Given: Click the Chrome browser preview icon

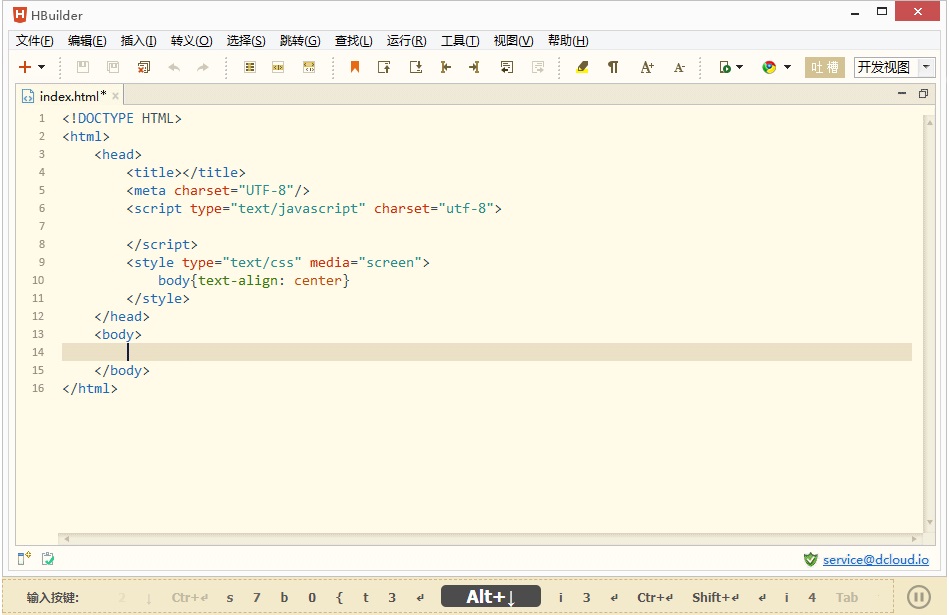Looking at the screenshot, I should click(x=768, y=67).
